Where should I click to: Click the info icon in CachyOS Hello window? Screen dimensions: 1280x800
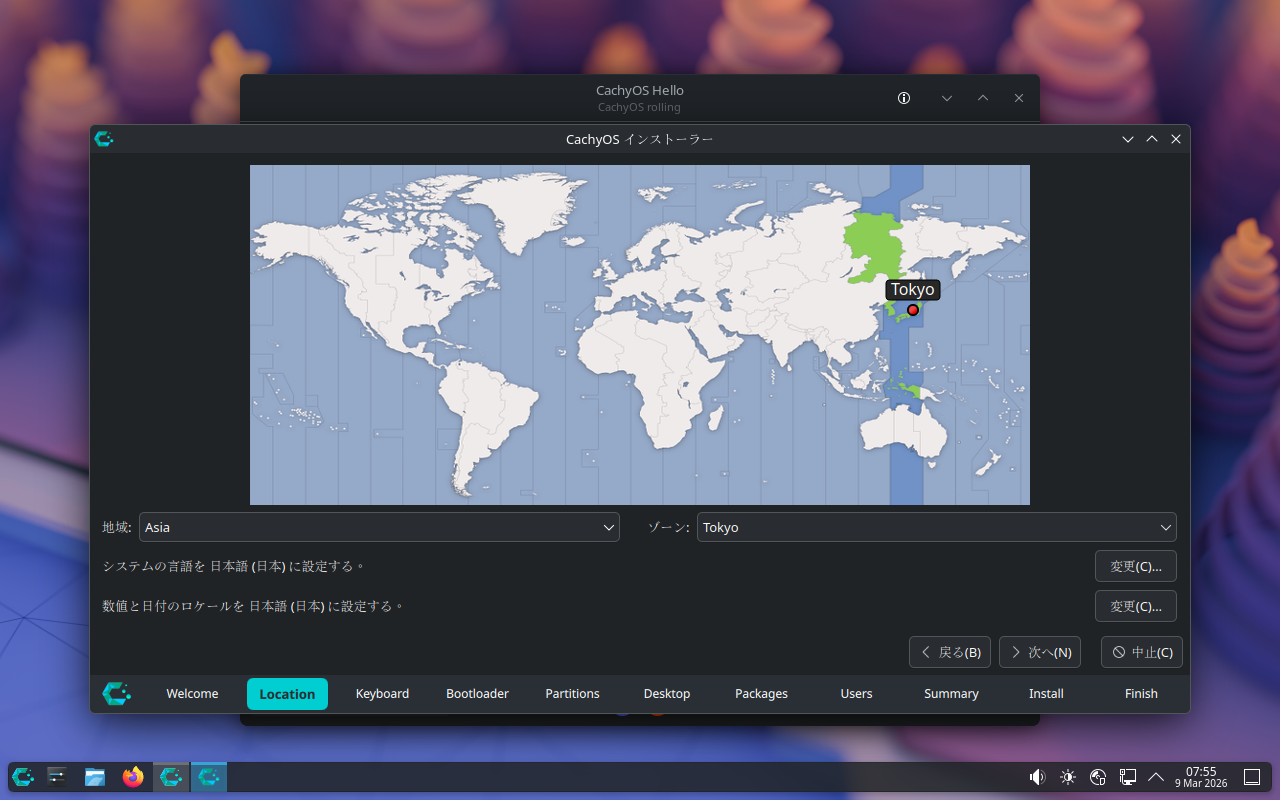[x=904, y=98]
